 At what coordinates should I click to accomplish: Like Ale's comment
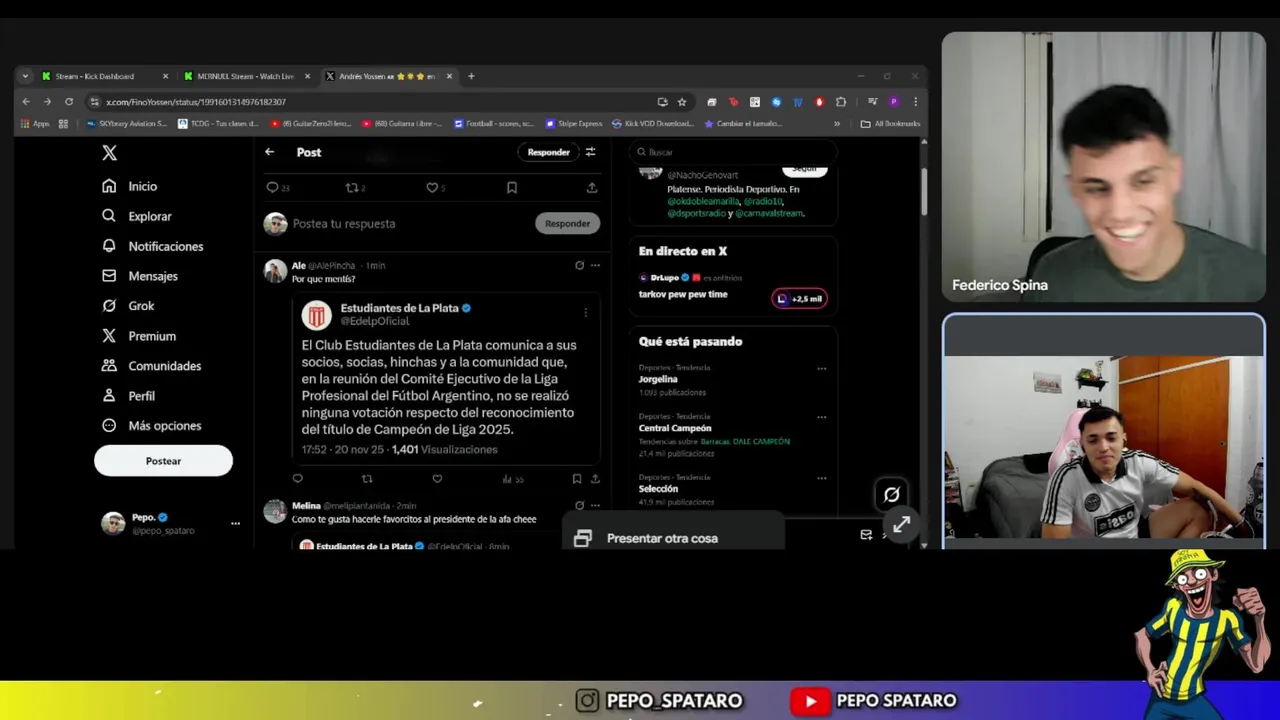tap(437, 479)
